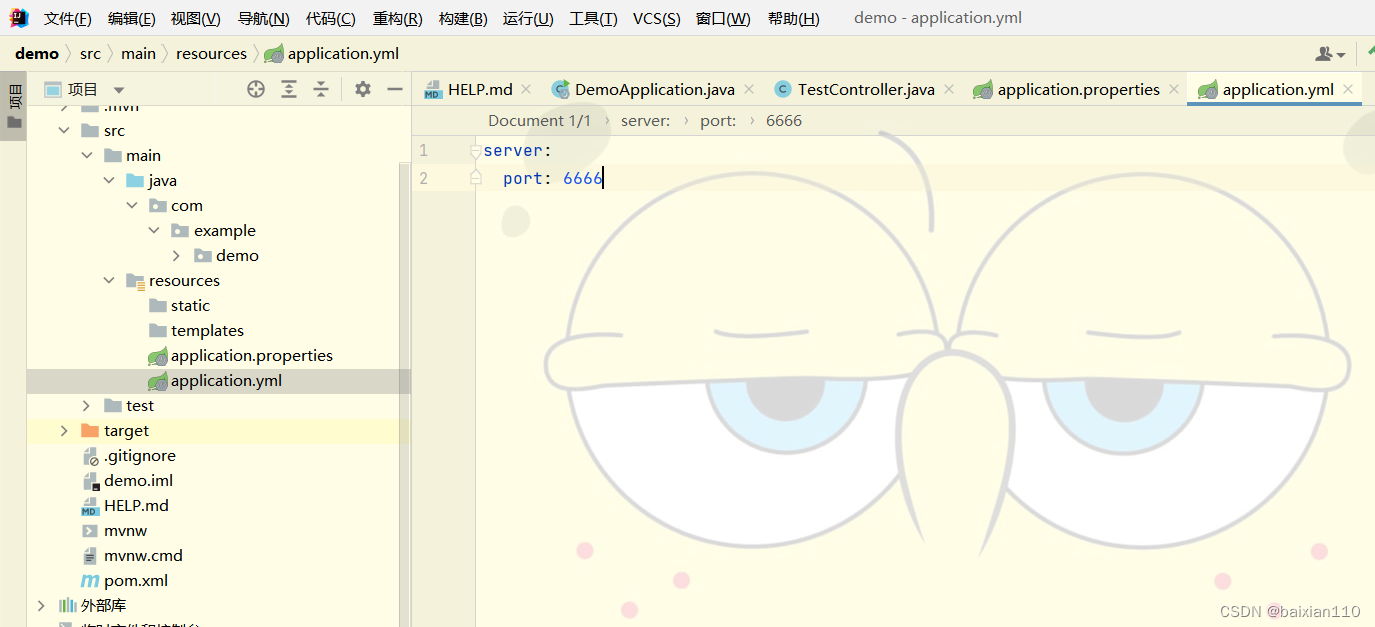This screenshot has width=1375, height=627.
Task: Close the DemoApplication.java tab
Action: [749, 89]
